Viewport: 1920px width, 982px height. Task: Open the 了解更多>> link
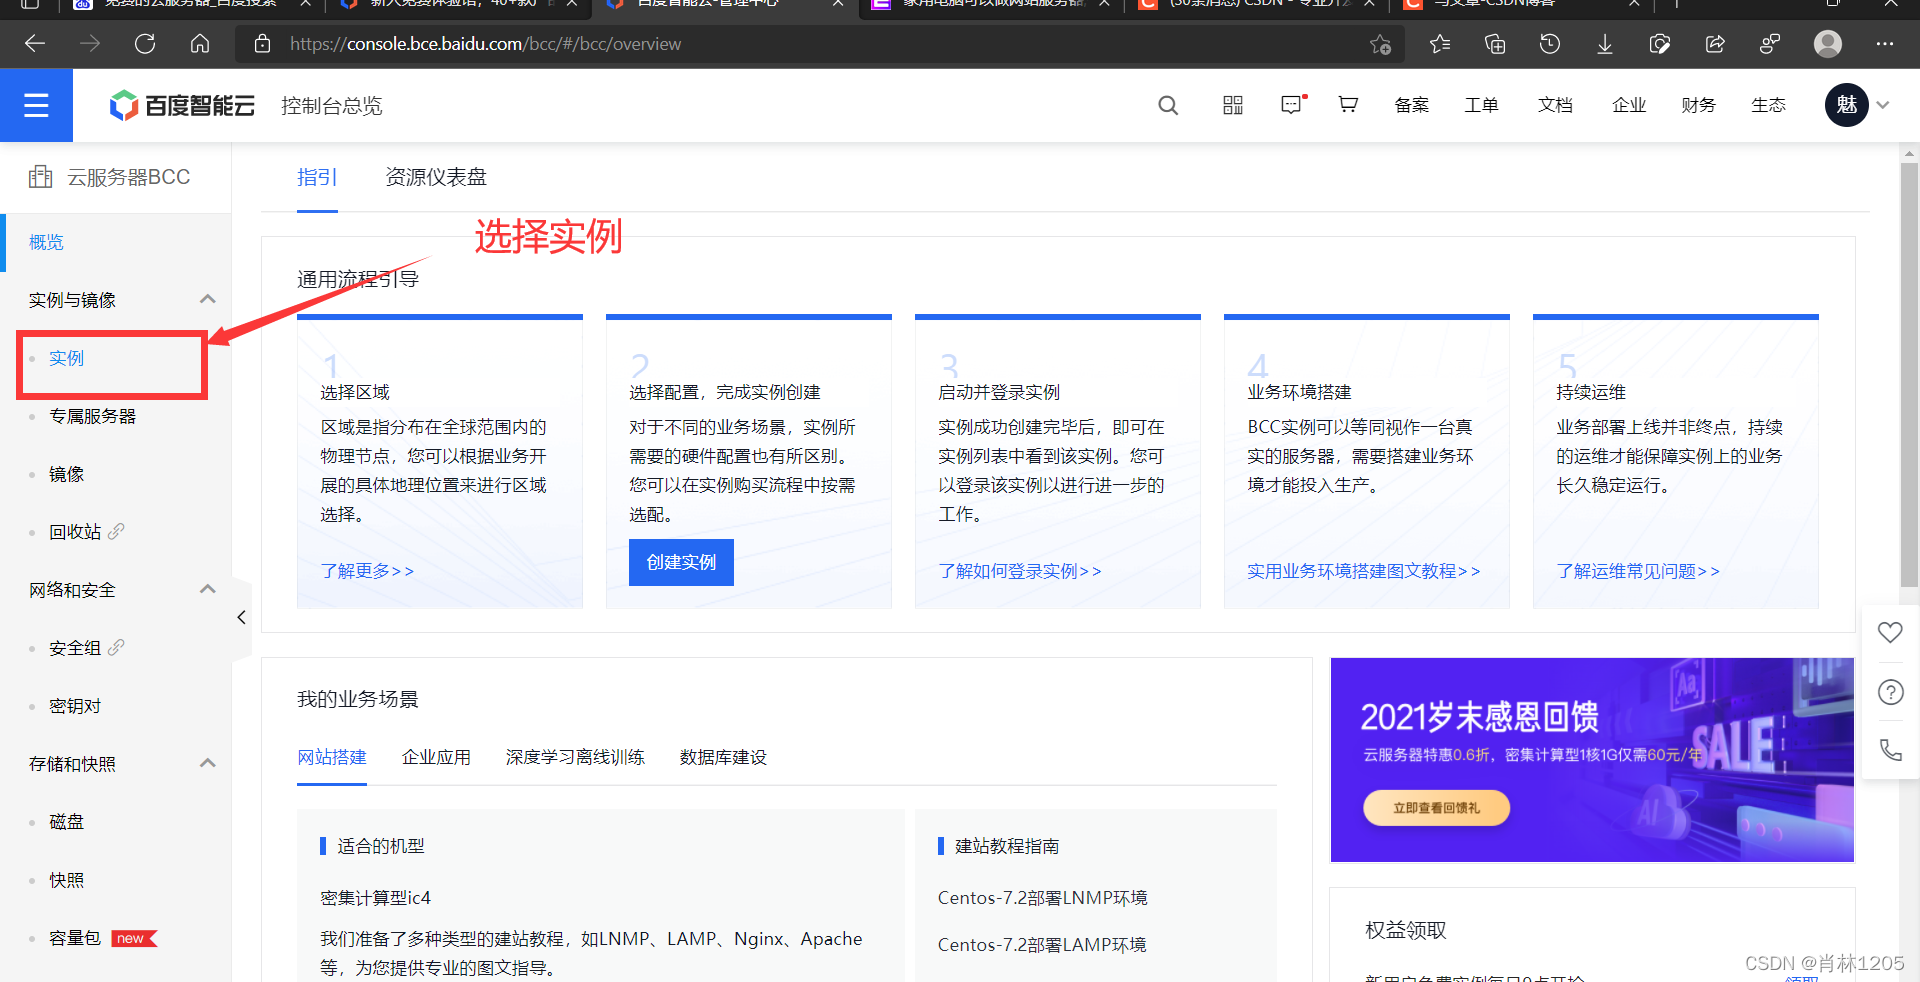pos(367,571)
